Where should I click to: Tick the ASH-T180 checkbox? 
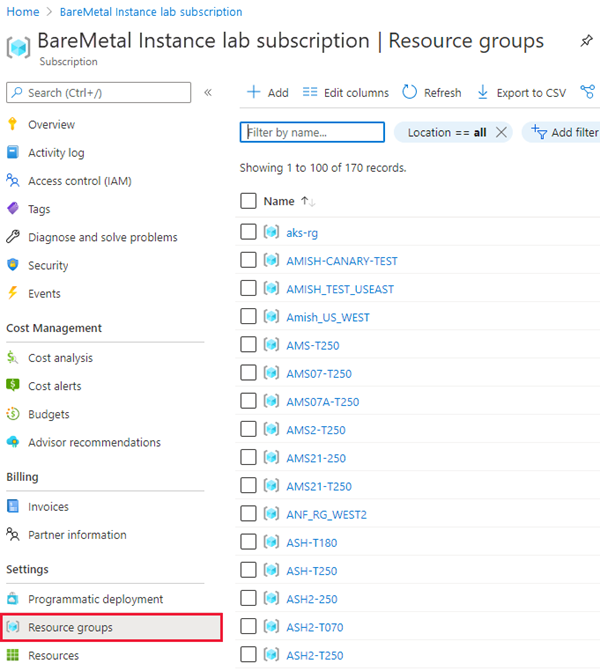248,542
